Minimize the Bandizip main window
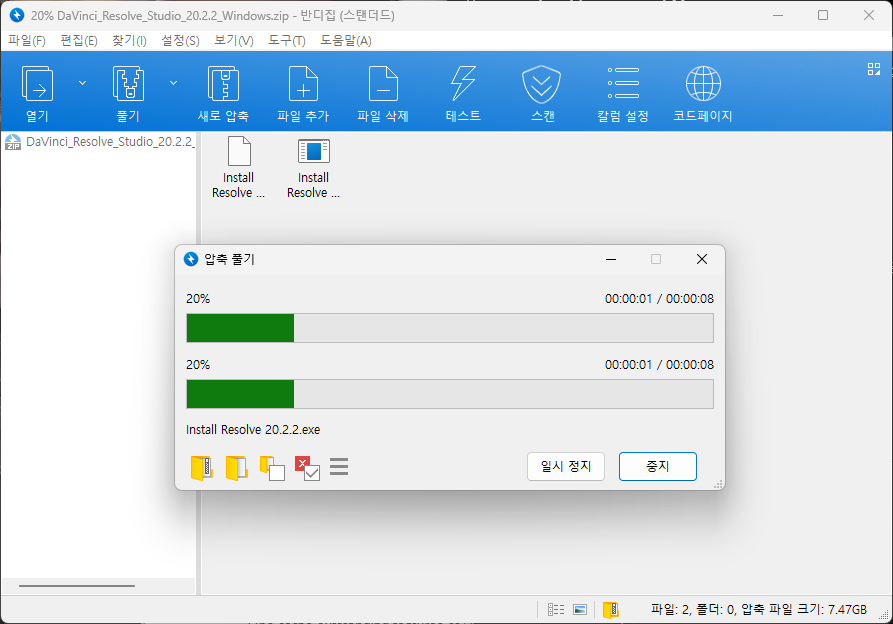Viewport: 893px width, 624px height. tap(778, 15)
